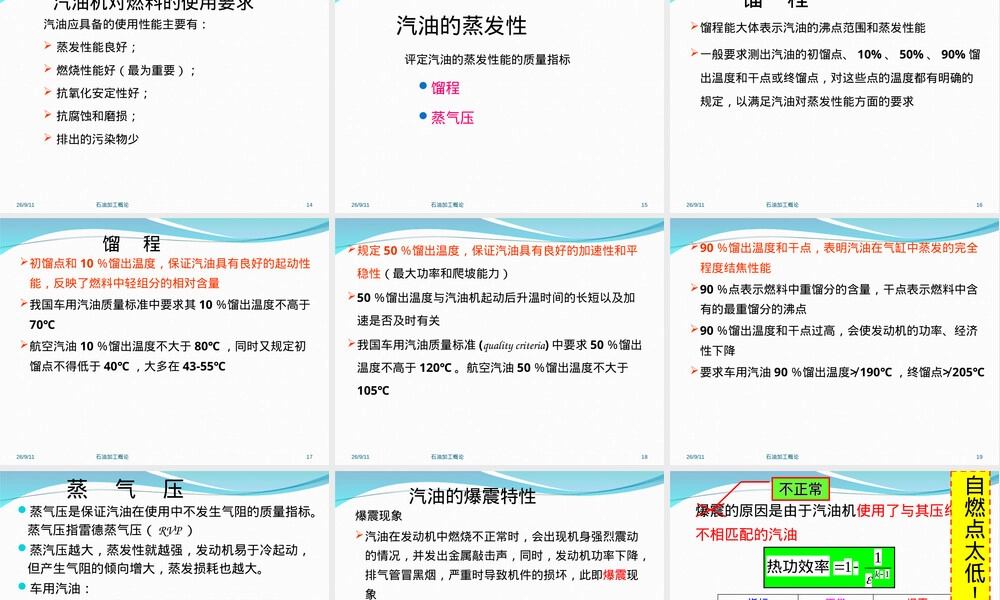Click the green box labeled 不正常
The image size is (1000, 600).
click(x=800, y=489)
